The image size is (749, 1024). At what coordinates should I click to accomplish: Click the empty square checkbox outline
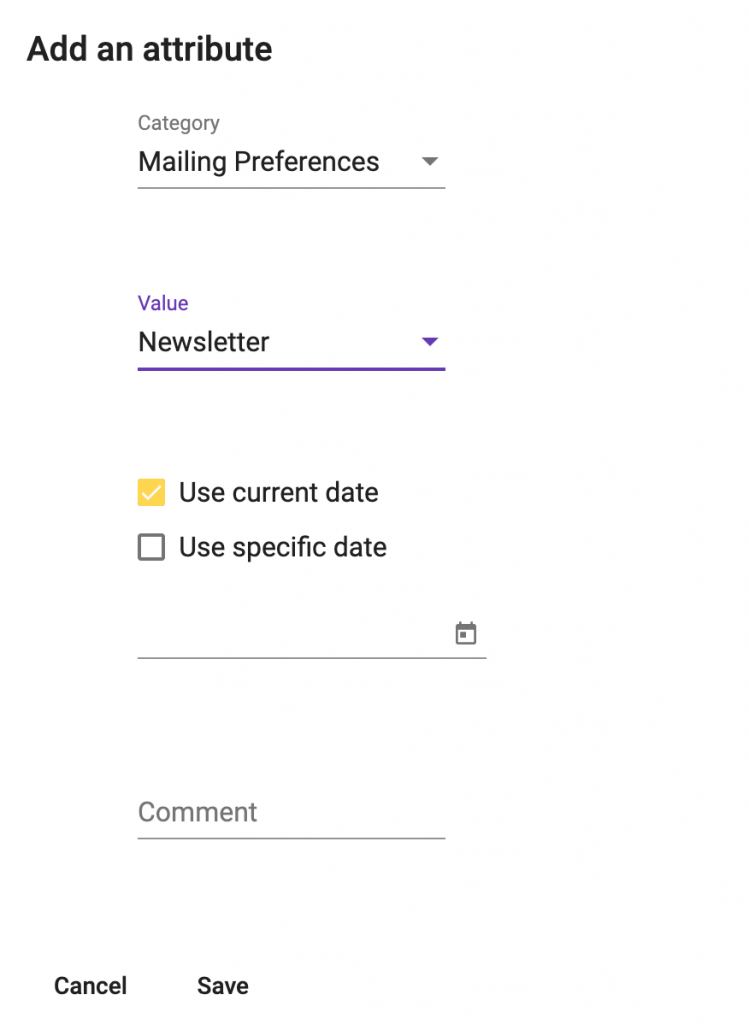click(151, 547)
